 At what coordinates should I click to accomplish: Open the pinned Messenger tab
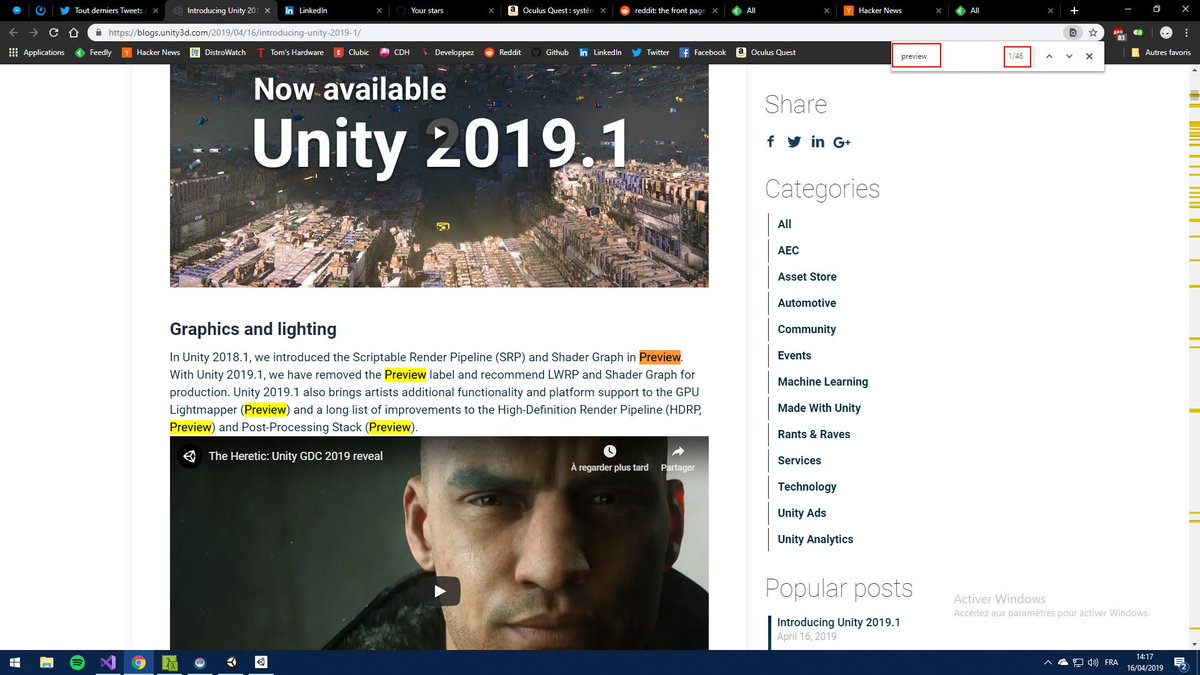tap(17, 10)
